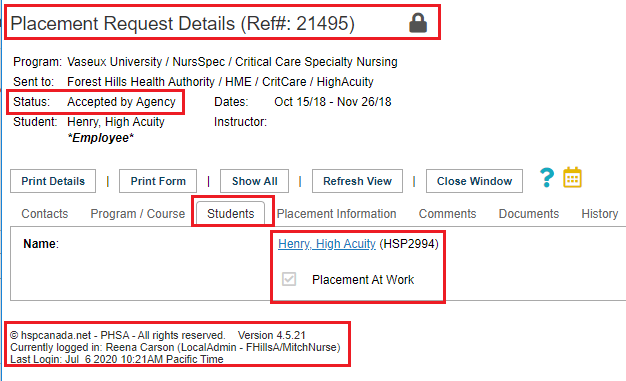The width and height of the screenshot is (626, 381).
Task: Click the Accepted by Agency status text
Action: [x=121, y=102]
